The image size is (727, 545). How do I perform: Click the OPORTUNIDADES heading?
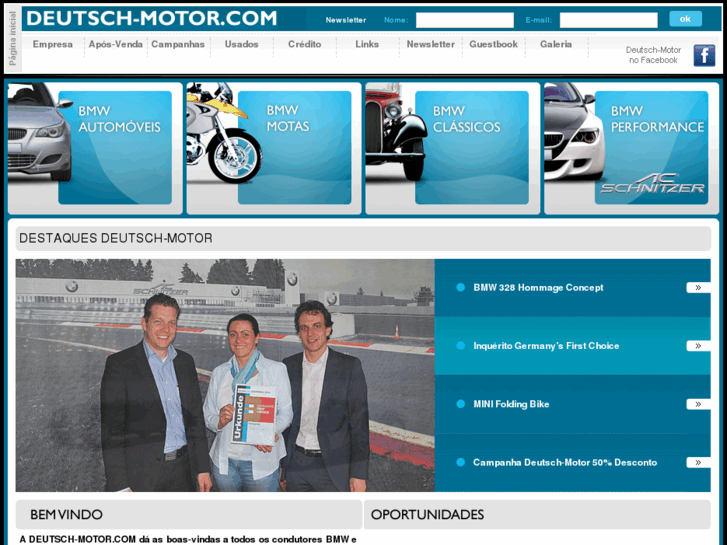[x=427, y=514]
